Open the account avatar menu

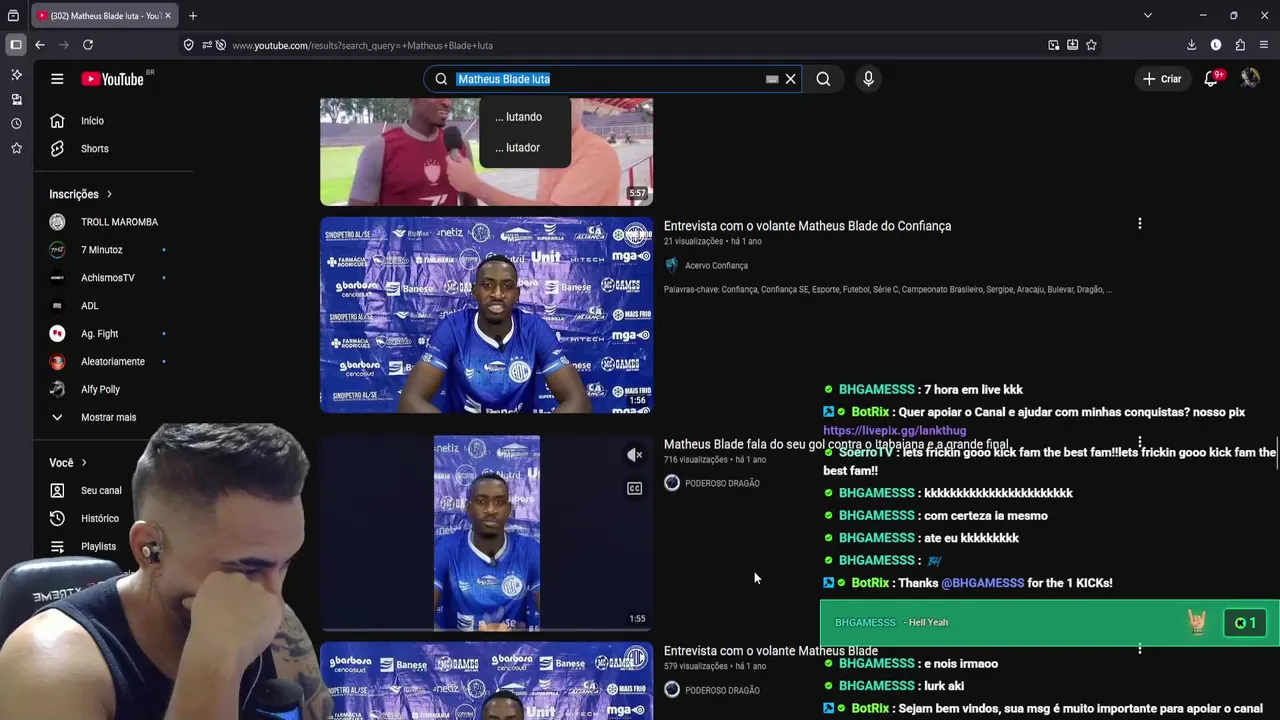1250,78
